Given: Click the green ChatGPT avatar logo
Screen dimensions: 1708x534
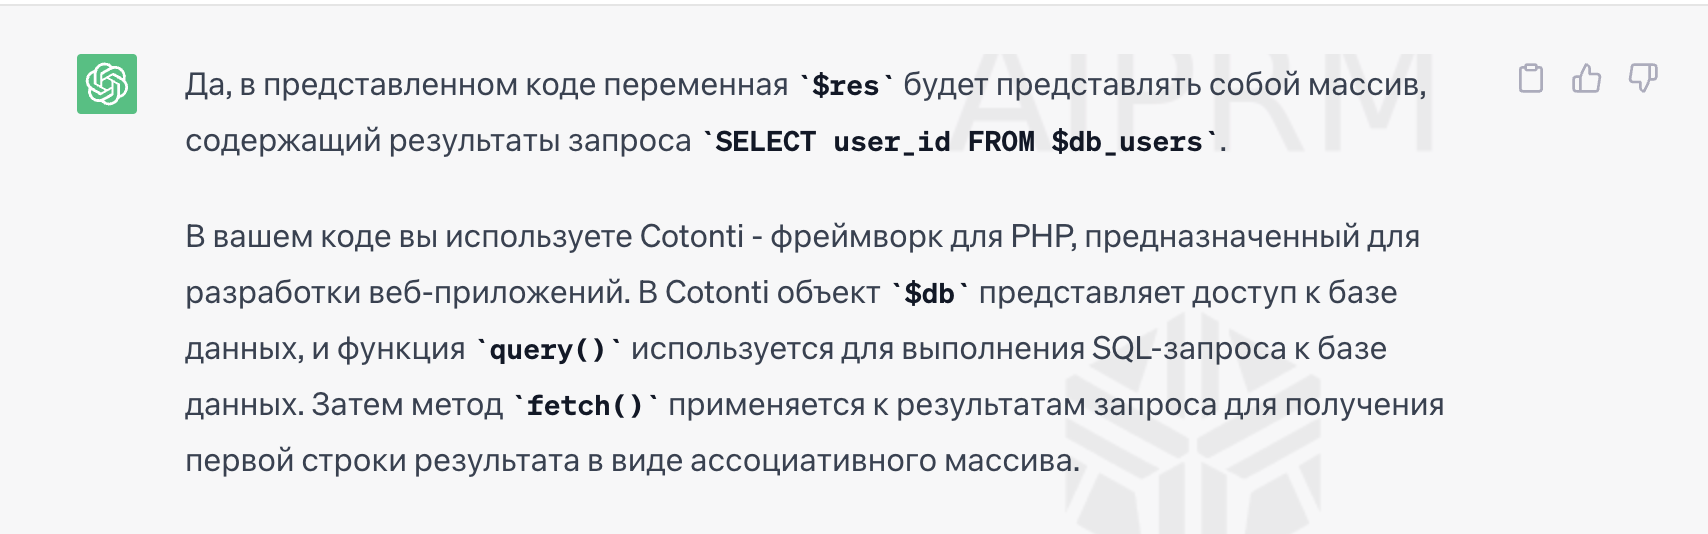Looking at the screenshot, I should pyautogui.click(x=107, y=84).
